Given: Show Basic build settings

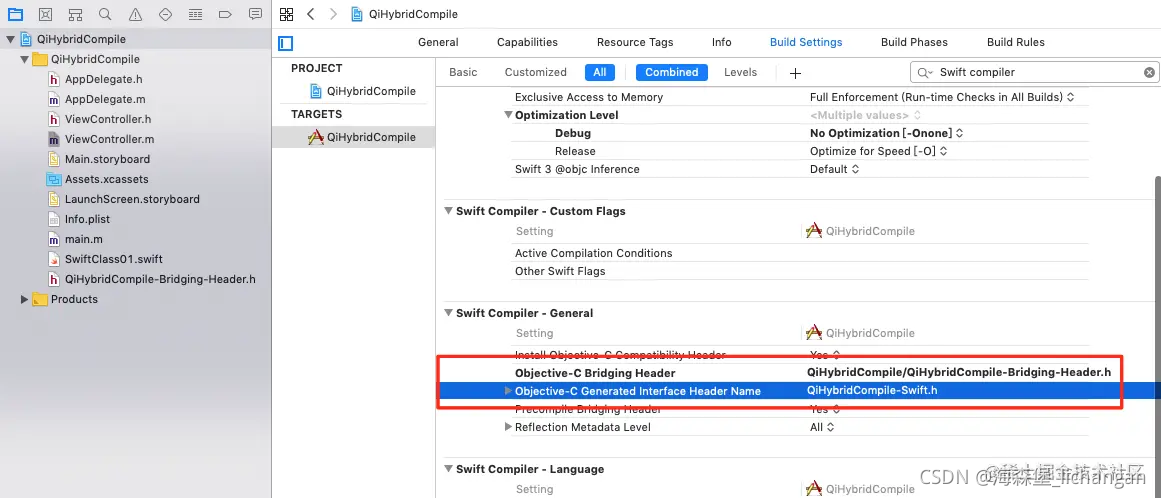Looking at the screenshot, I should 464,73.
